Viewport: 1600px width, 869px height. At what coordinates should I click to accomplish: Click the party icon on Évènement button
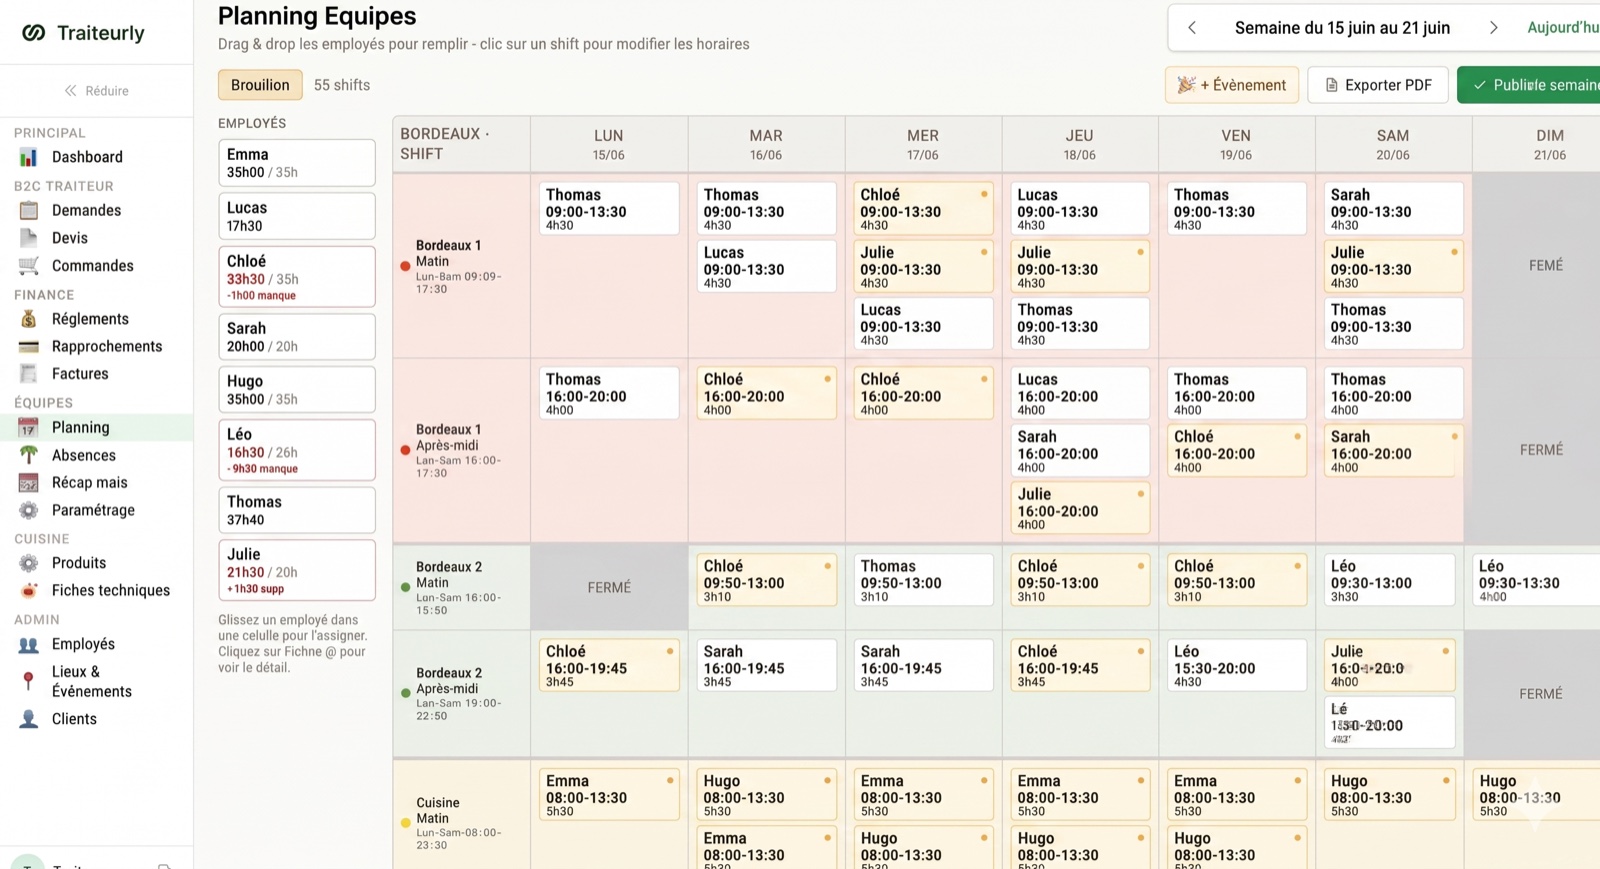click(x=1186, y=85)
